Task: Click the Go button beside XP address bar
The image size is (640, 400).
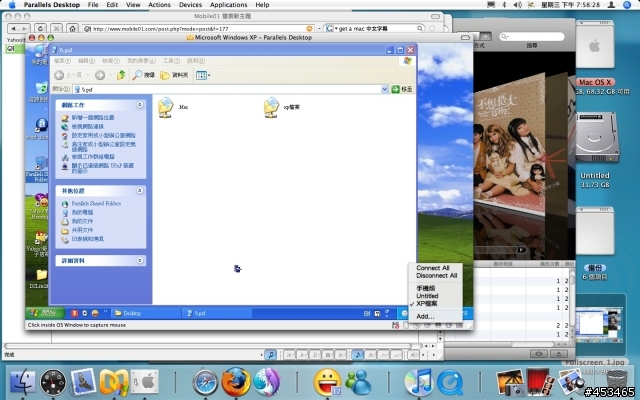Action: point(402,89)
